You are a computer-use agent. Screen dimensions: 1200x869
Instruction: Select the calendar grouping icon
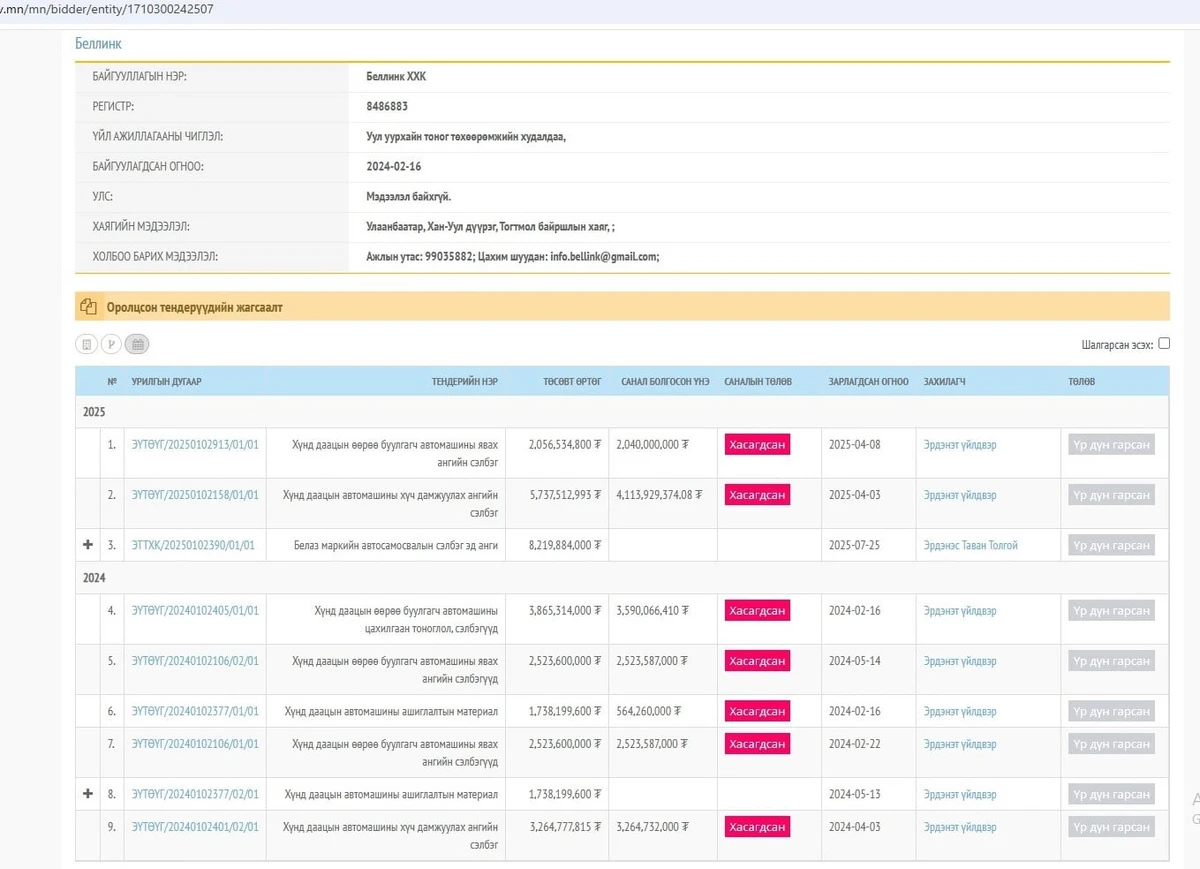[138, 345]
